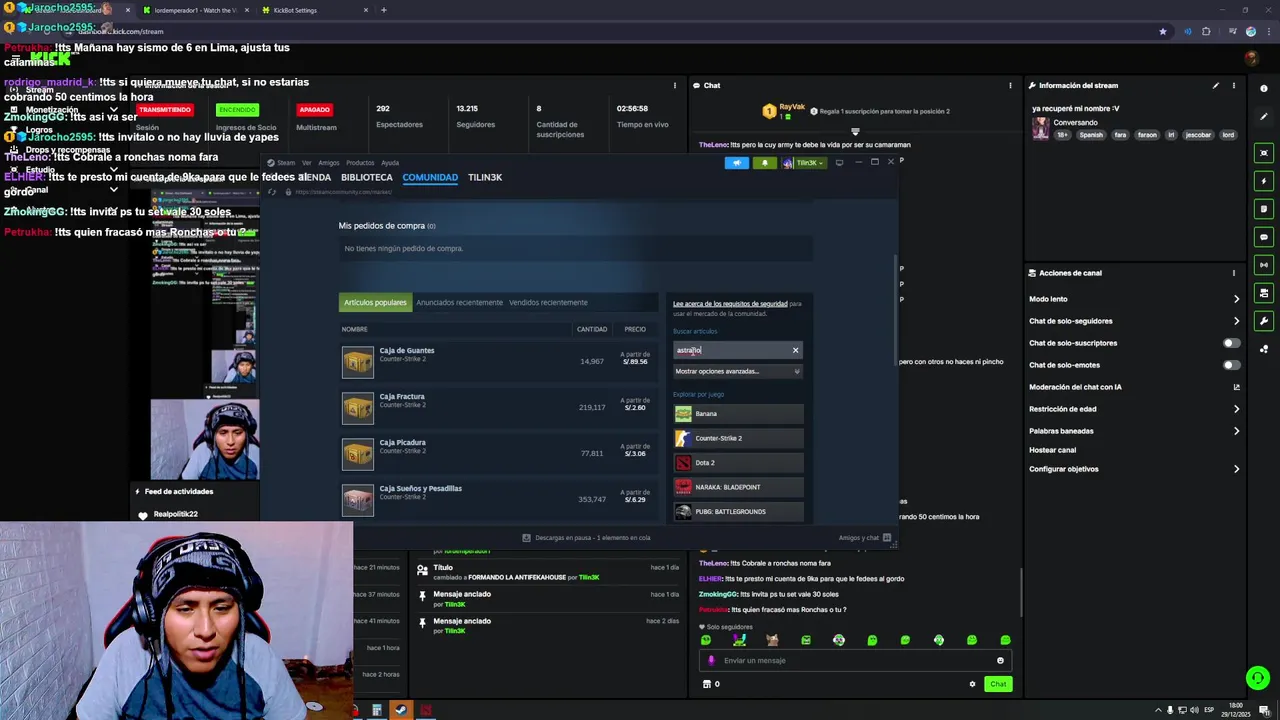Toggle Chat de solo-suscriptores switch
The height and width of the screenshot is (720, 1280).
tap(1232, 343)
